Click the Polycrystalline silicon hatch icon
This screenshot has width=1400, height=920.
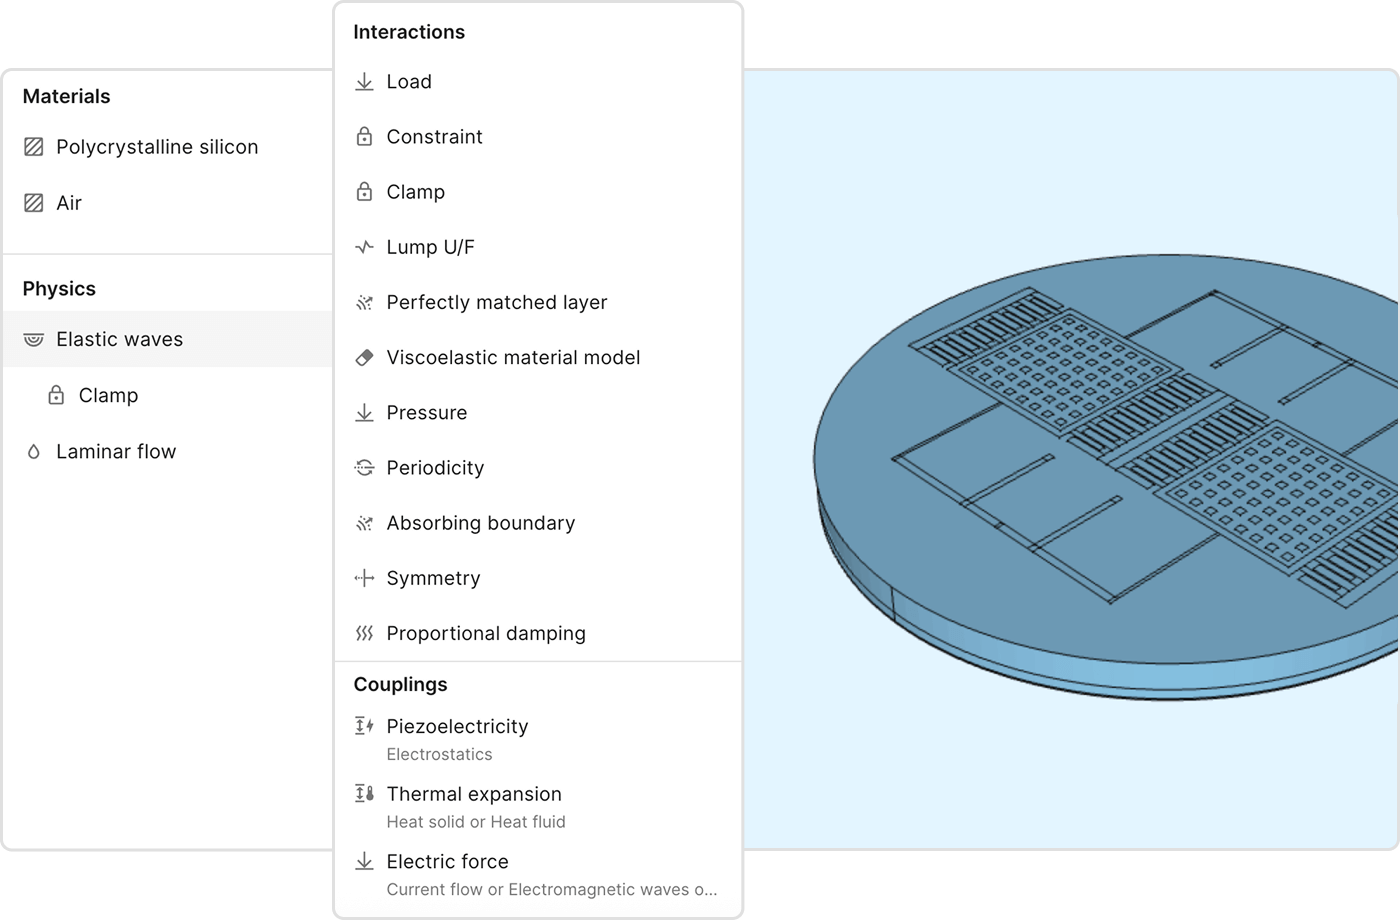click(x=34, y=147)
